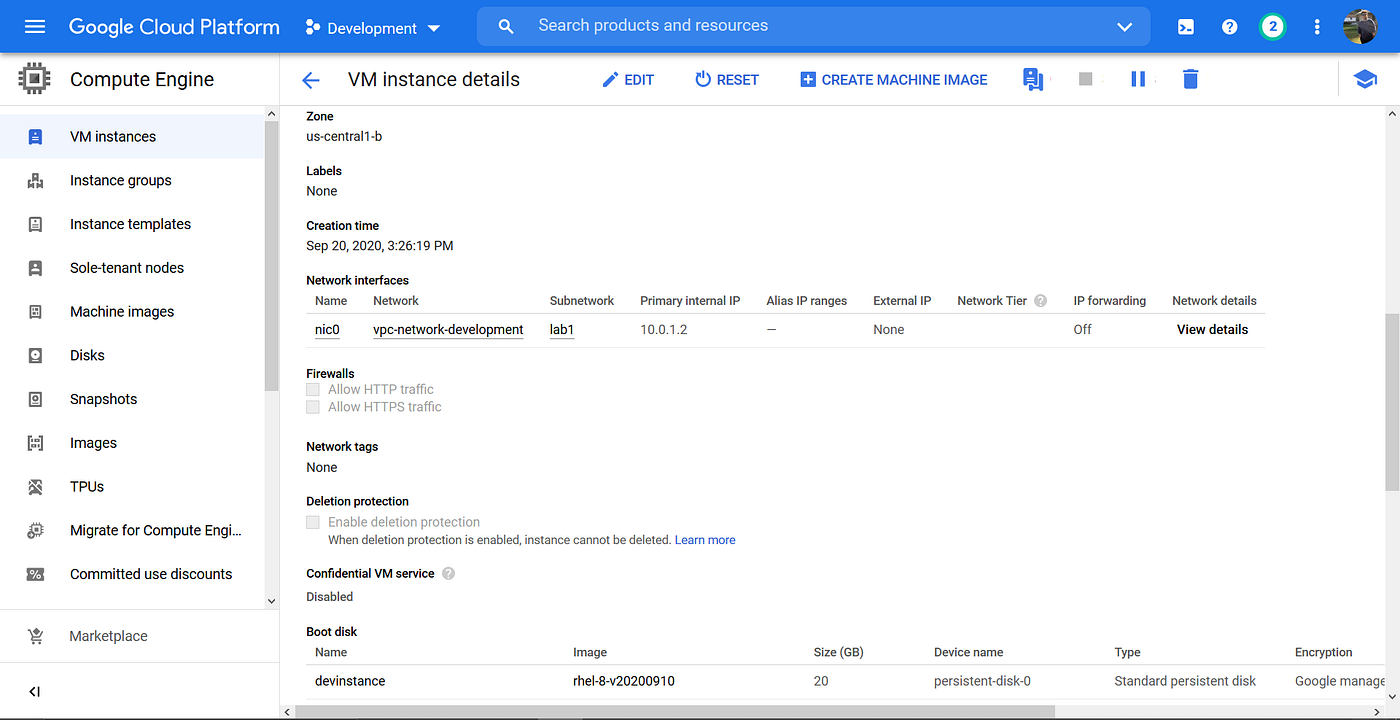The width and height of the screenshot is (1400, 720).
Task: Open Images in sidebar
Action: tap(132, 443)
